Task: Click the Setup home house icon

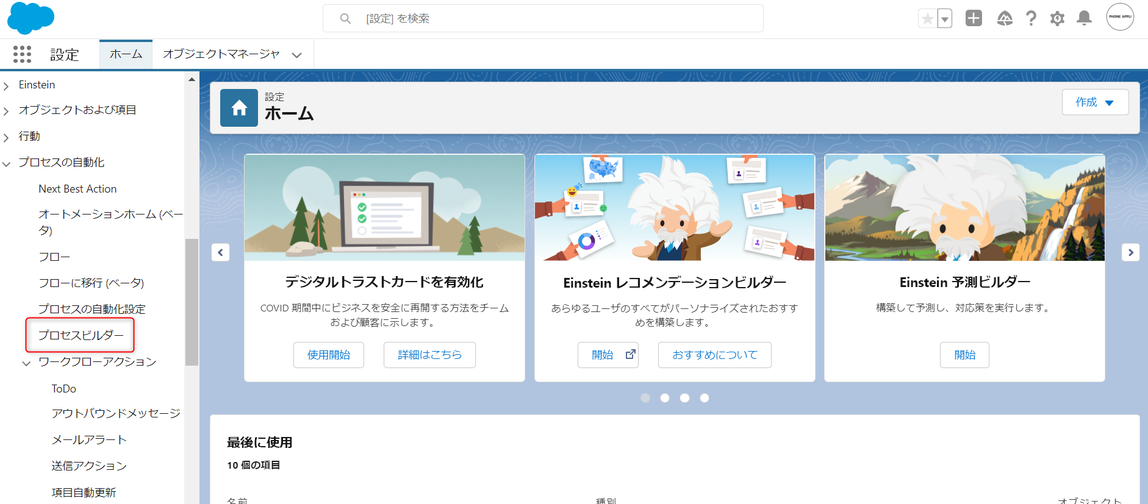Action: click(x=239, y=108)
